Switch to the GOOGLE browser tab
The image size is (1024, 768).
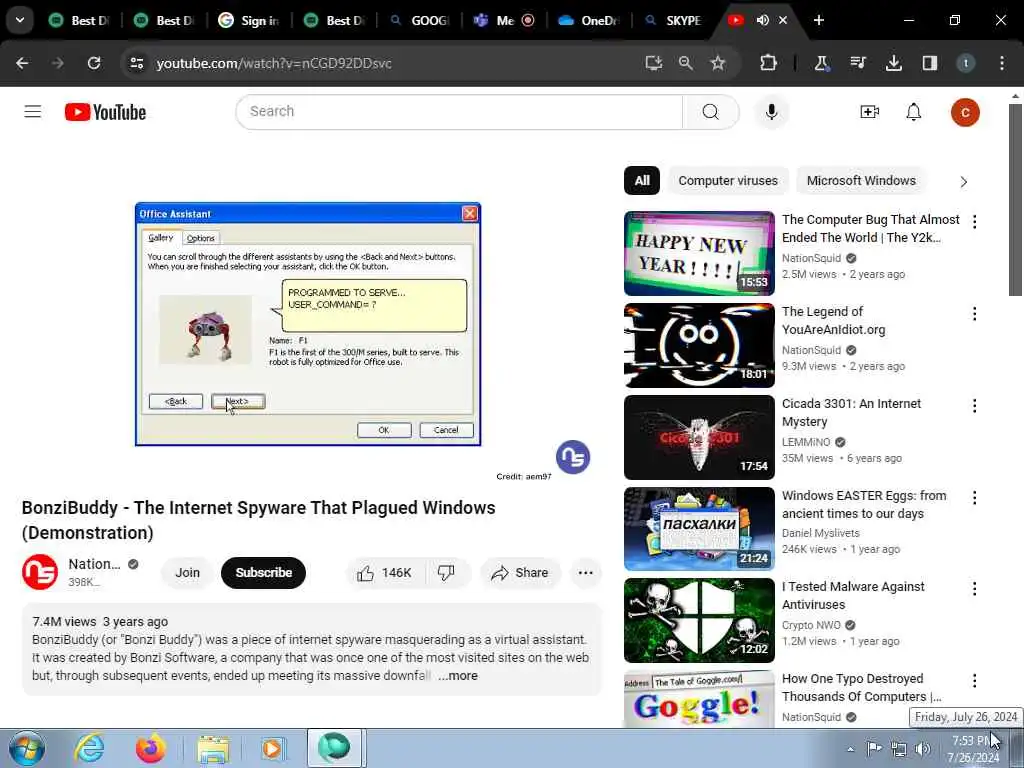(421, 20)
